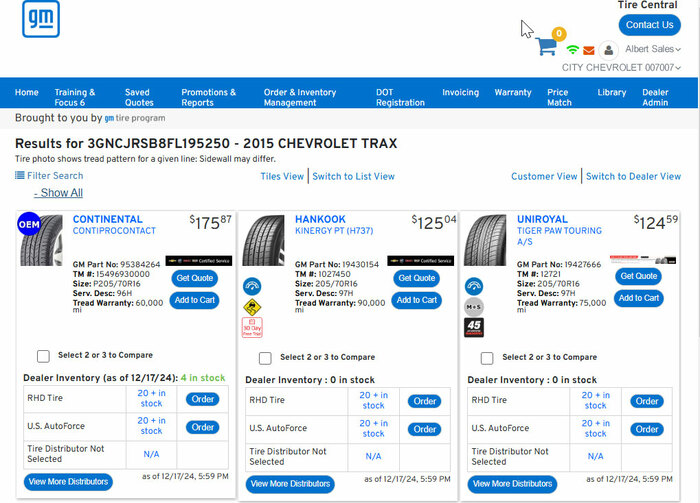The height and width of the screenshot is (503, 700).
Task: Go to the Invoicing menu
Action: 460,92
